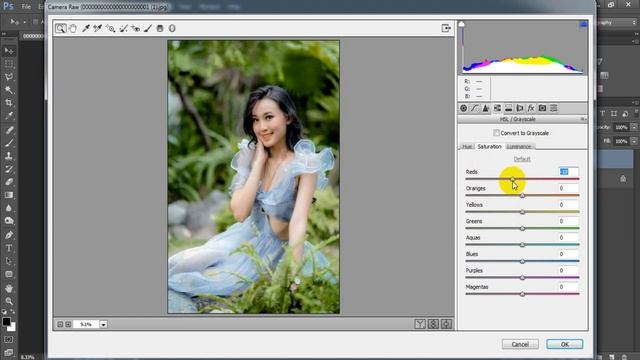Screen dimensions: 640x360
Task: Open the HSL / Grayscale panel flyout menu
Action: 584,119
